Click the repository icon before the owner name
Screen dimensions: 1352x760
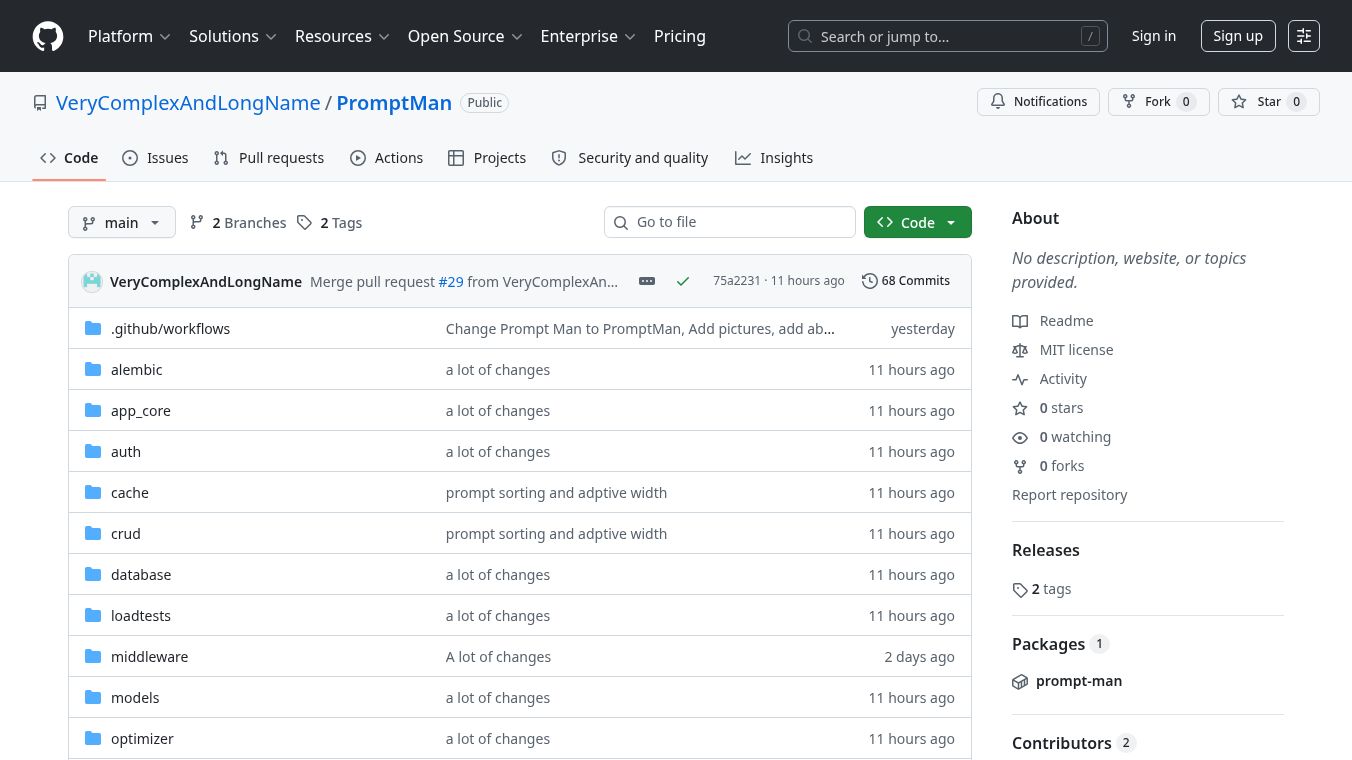[x=40, y=103]
